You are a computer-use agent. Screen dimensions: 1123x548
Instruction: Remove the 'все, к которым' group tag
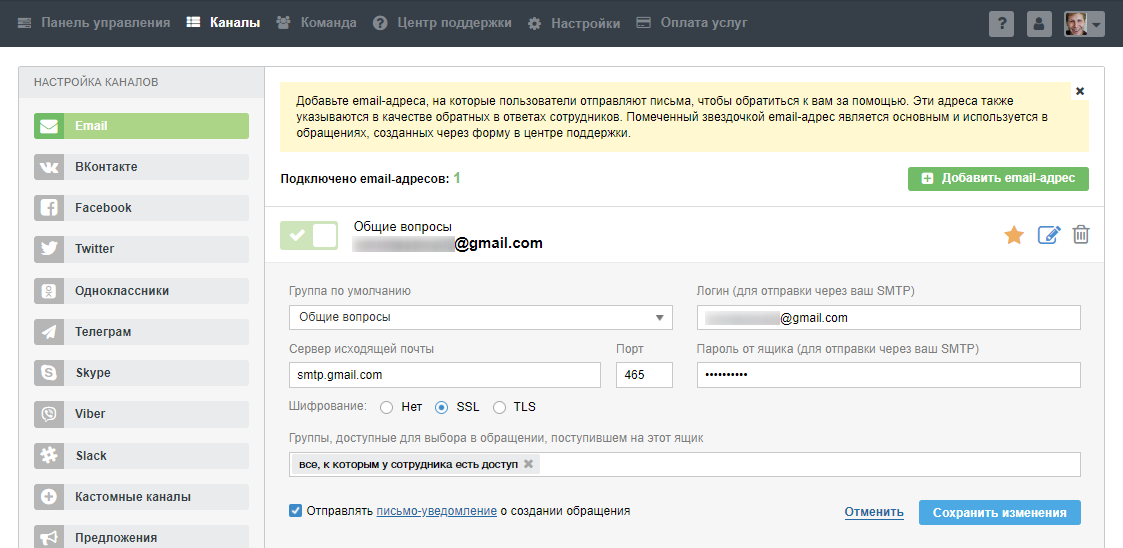[x=529, y=464]
